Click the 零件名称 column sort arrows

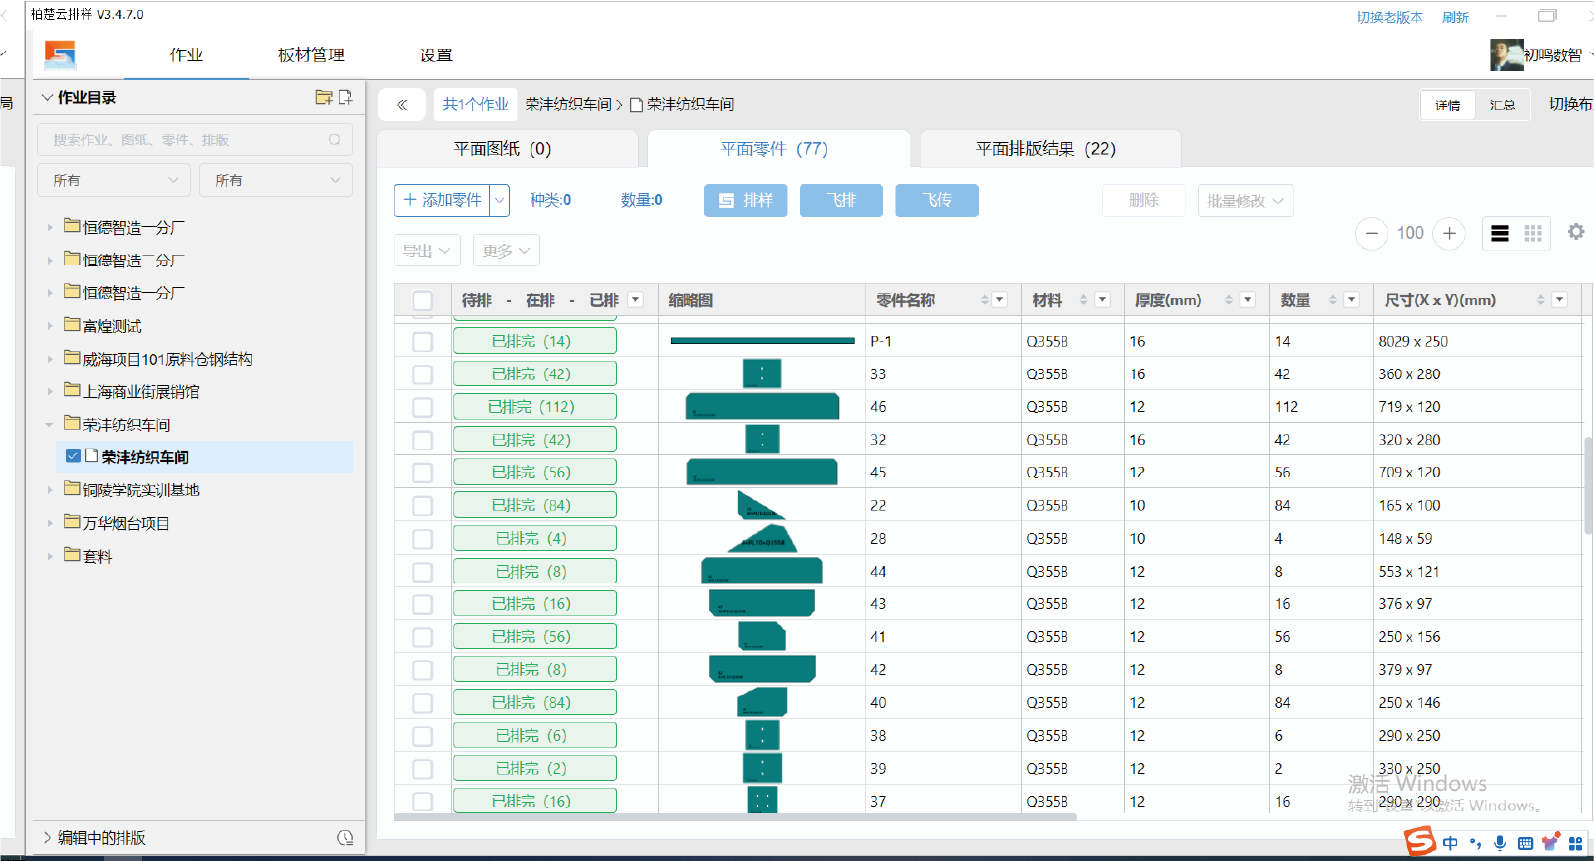[985, 300]
